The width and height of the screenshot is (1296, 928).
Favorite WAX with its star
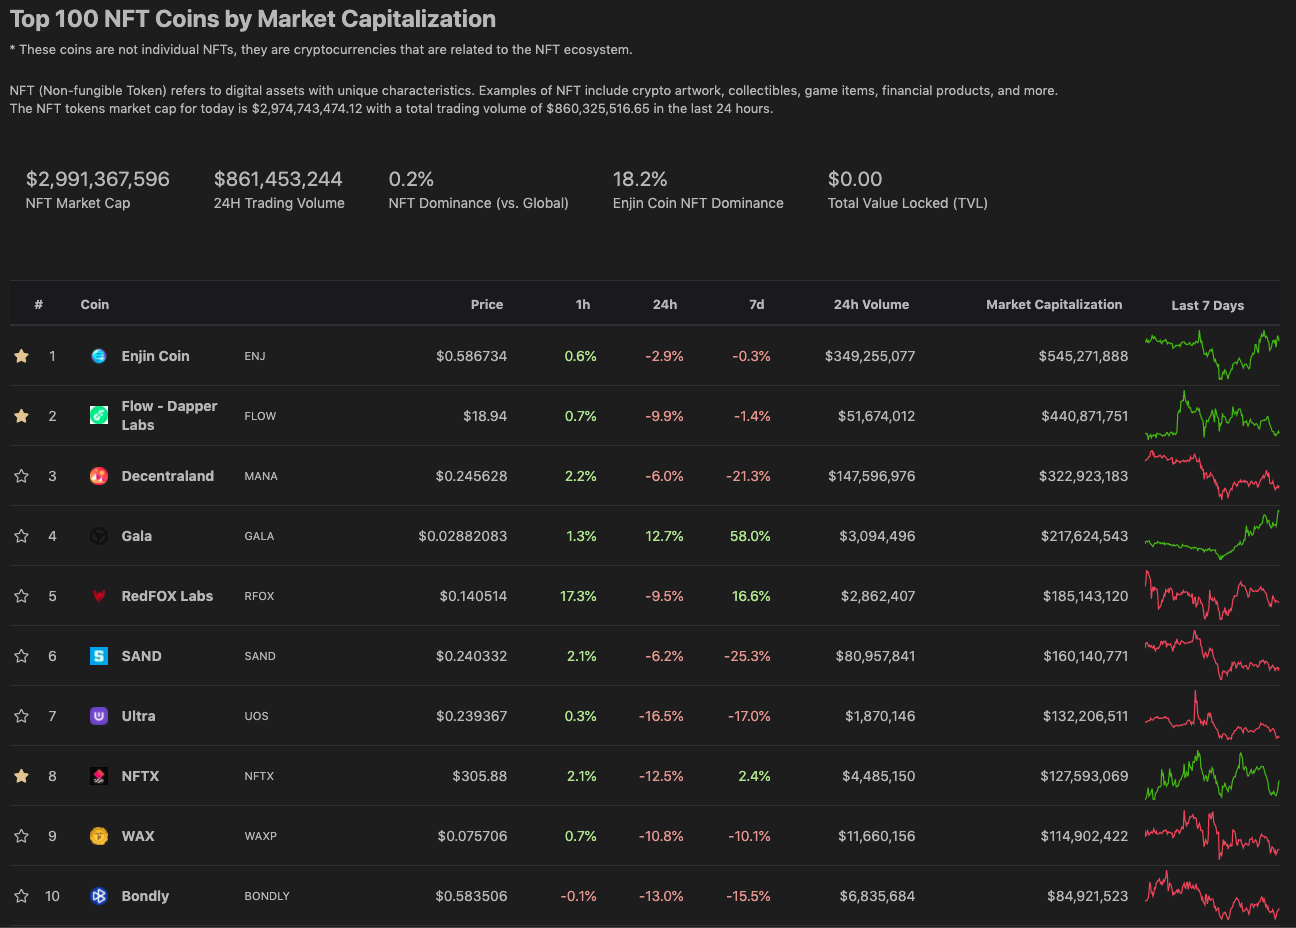pyautogui.click(x=21, y=836)
